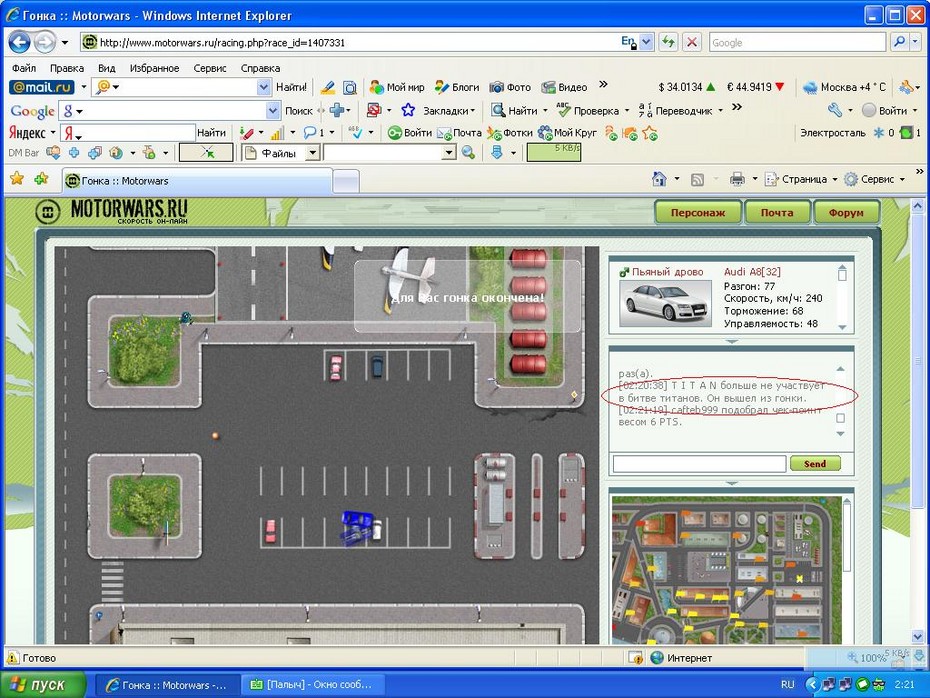Switch to [Палыч] - Окно сооб... taskbar window
The height and width of the screenshot is (698, 930).
click(313, 684)
